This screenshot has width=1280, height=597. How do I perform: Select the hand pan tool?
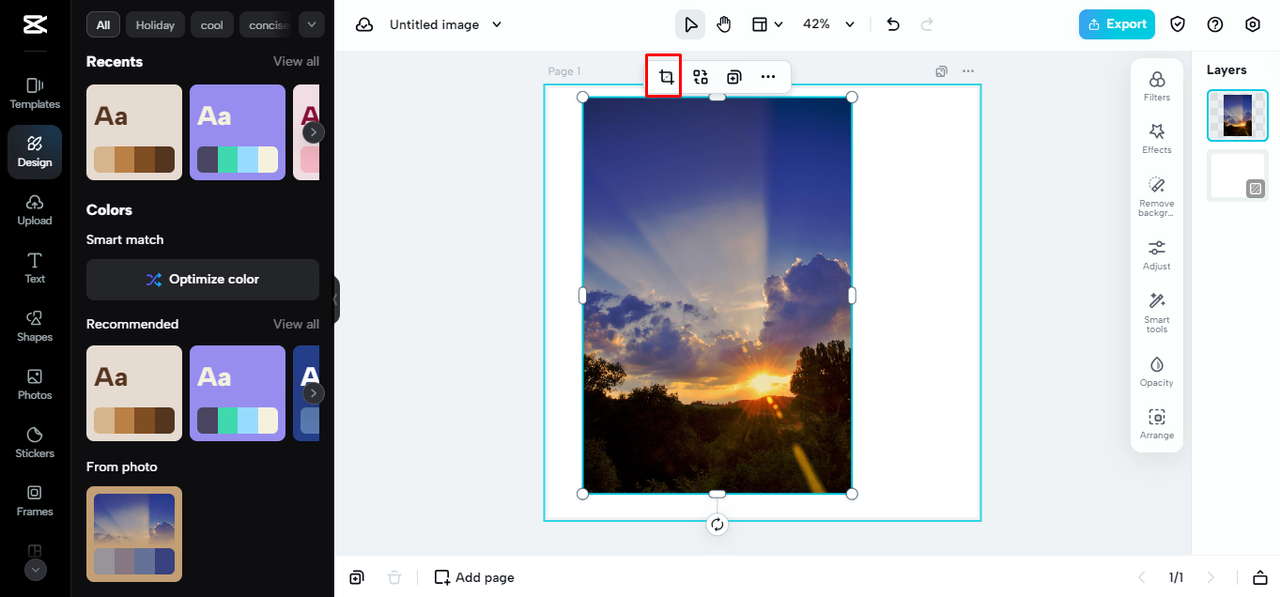tap(724, 25)
